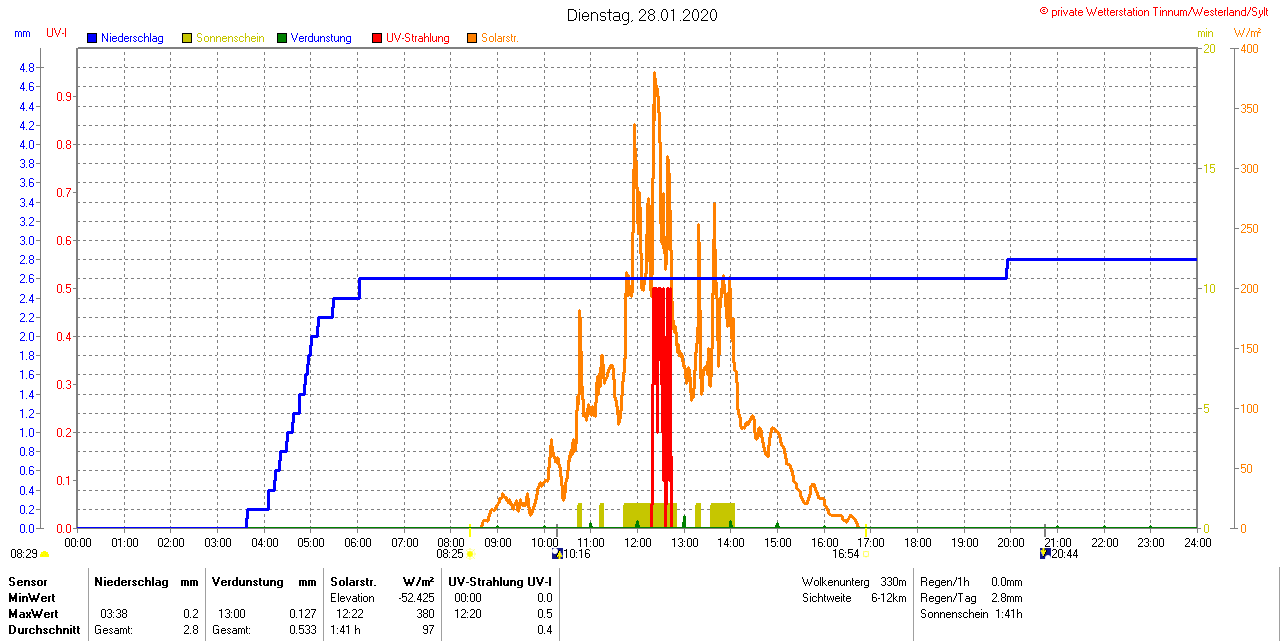Click the MinWert row label

(33, 598)
